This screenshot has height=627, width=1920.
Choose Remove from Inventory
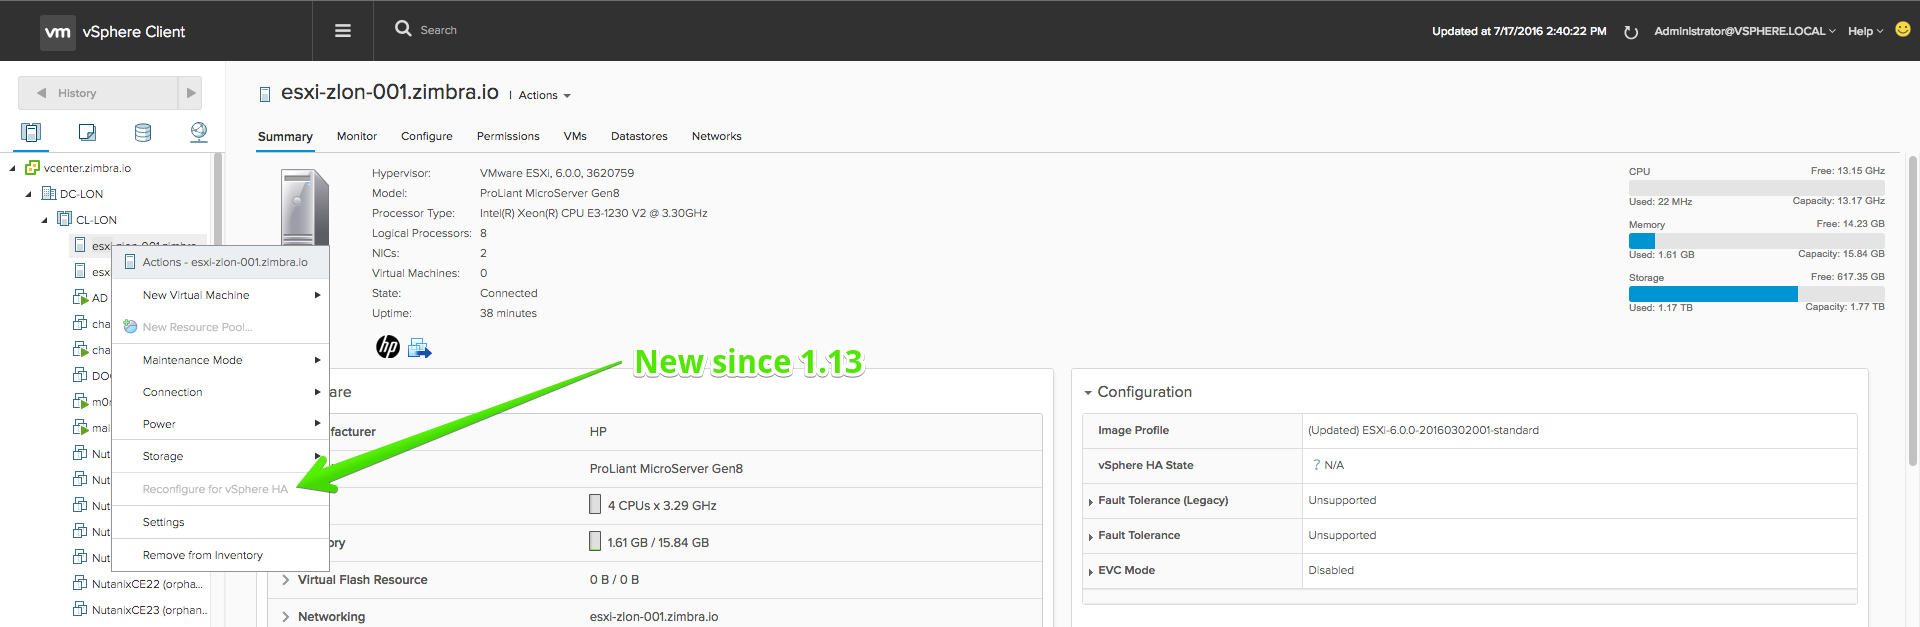point(221,555)
